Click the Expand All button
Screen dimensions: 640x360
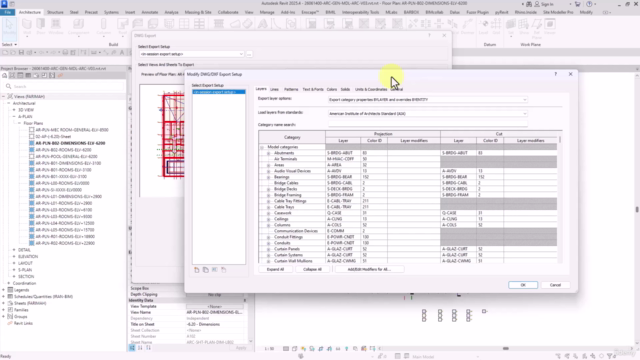click(276, 269)
